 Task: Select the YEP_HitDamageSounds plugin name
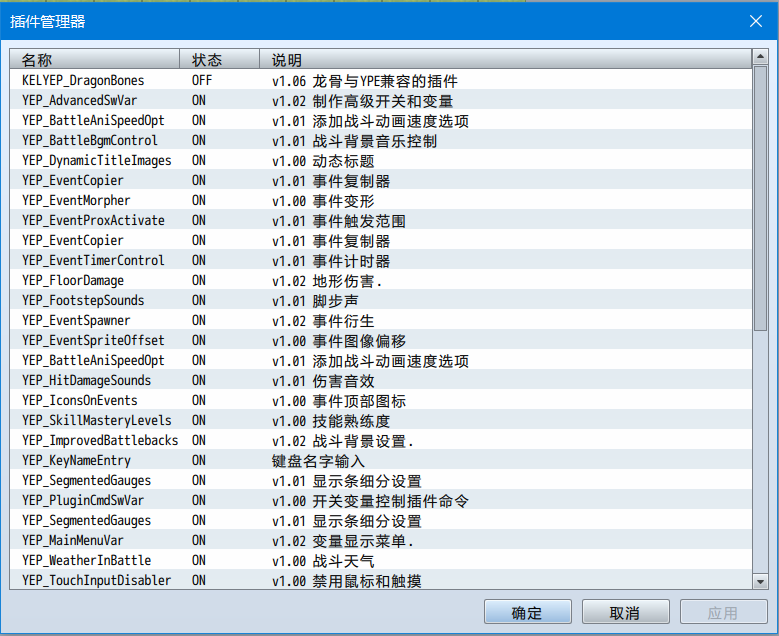(86, 380)
